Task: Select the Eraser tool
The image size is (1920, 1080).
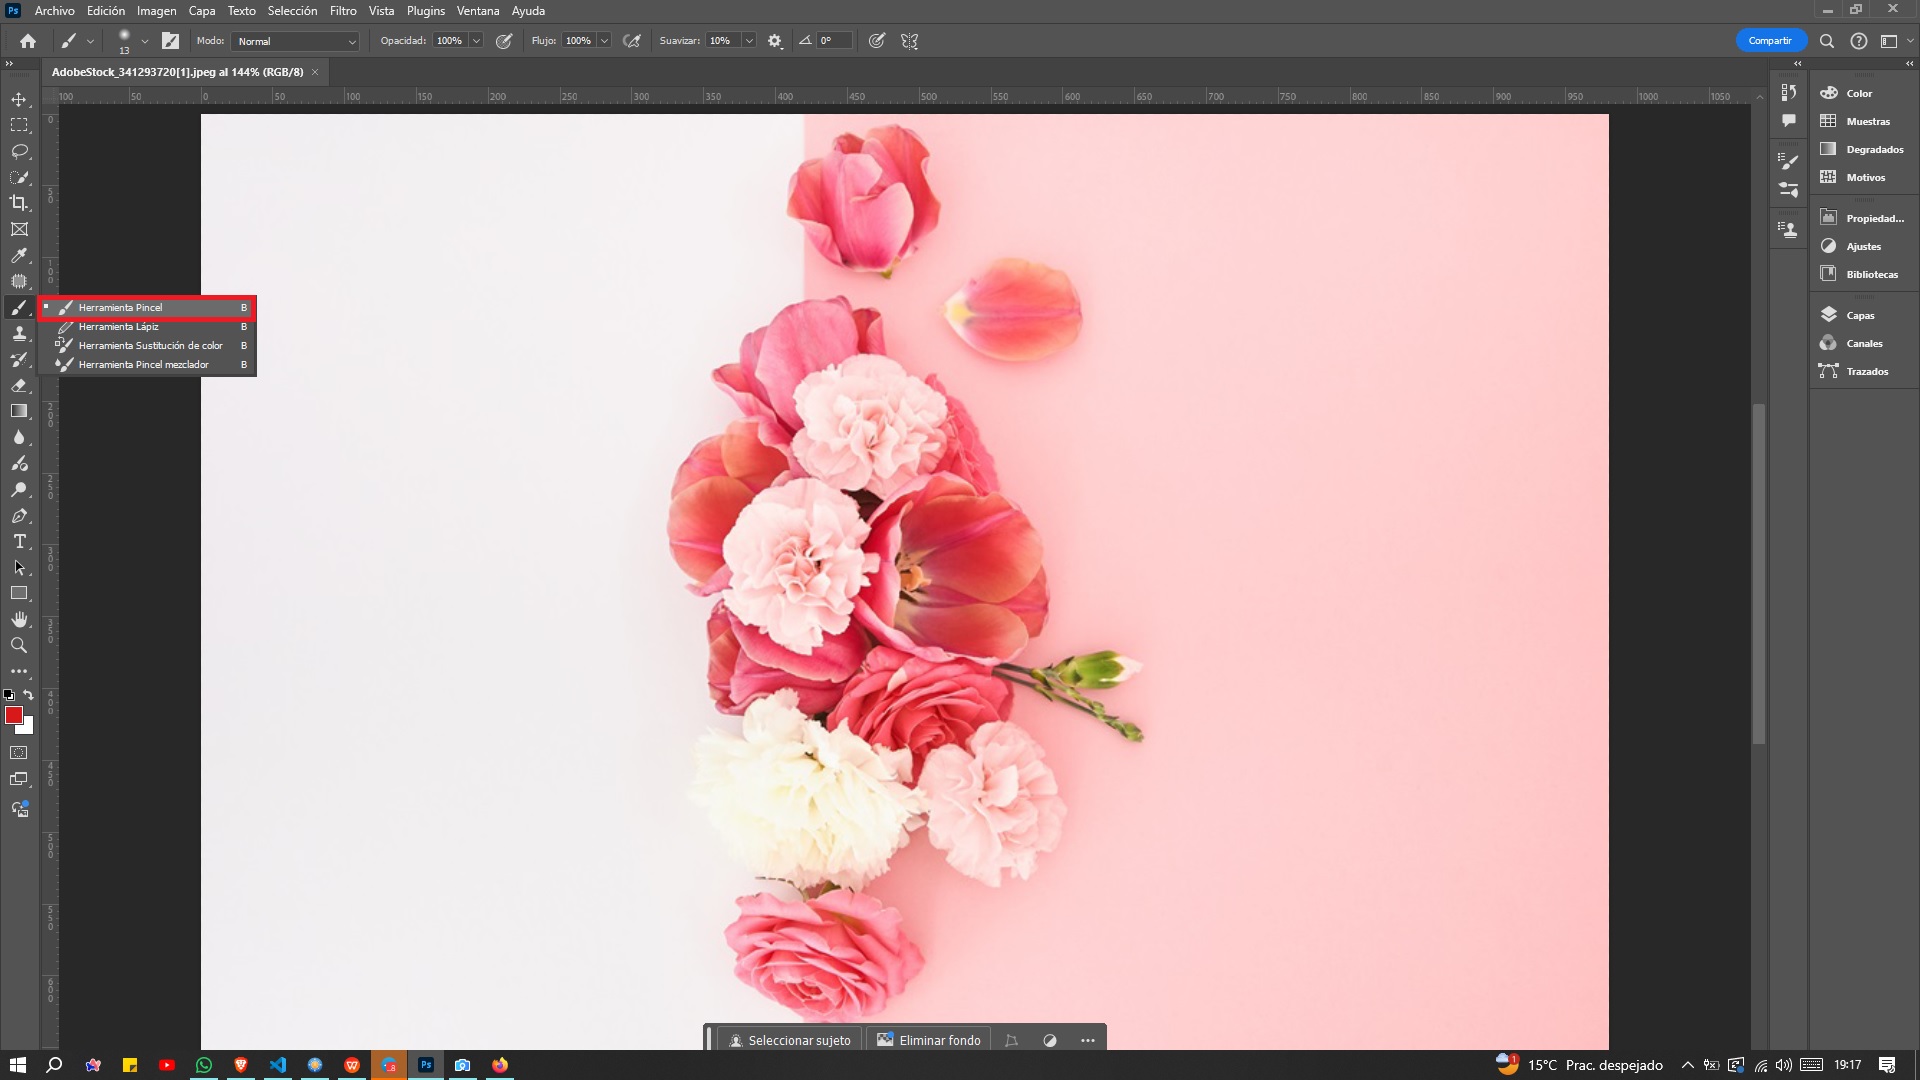Action: pyautogui.click(x=19, y=385)
